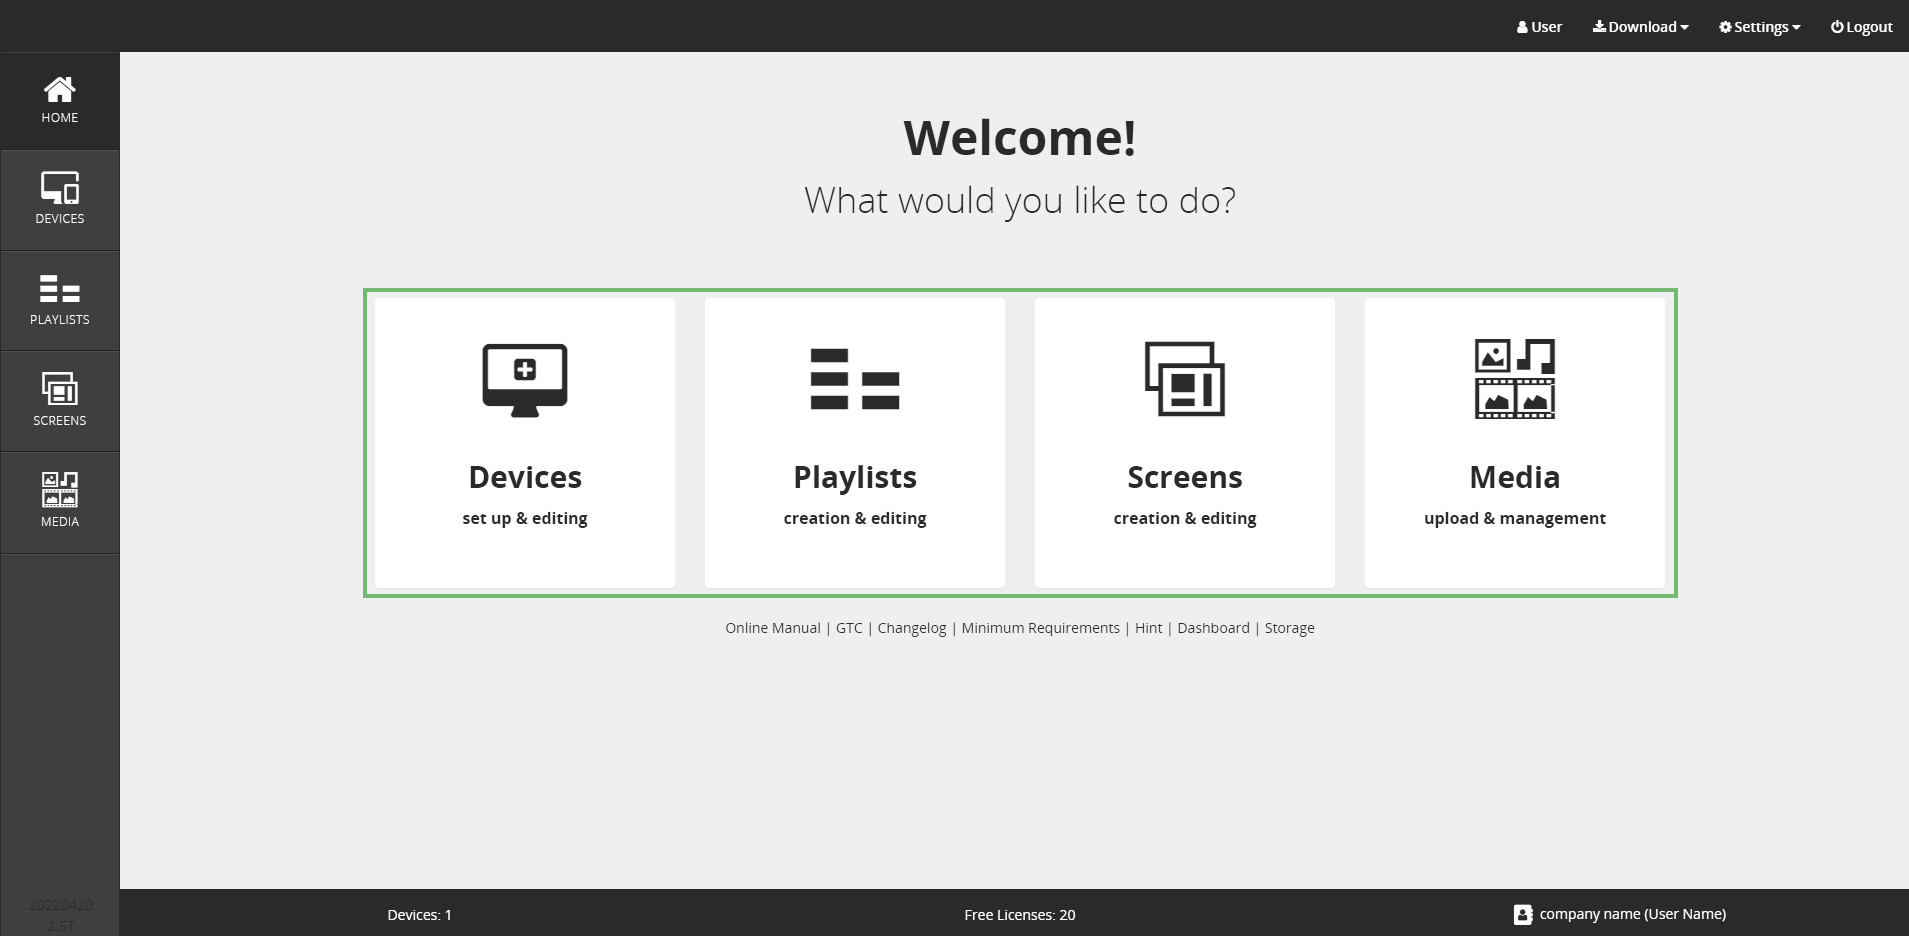Open the Devices heading in the card
The width and height of the screenshot is (1909, 936).
click(x=525, y=477)
